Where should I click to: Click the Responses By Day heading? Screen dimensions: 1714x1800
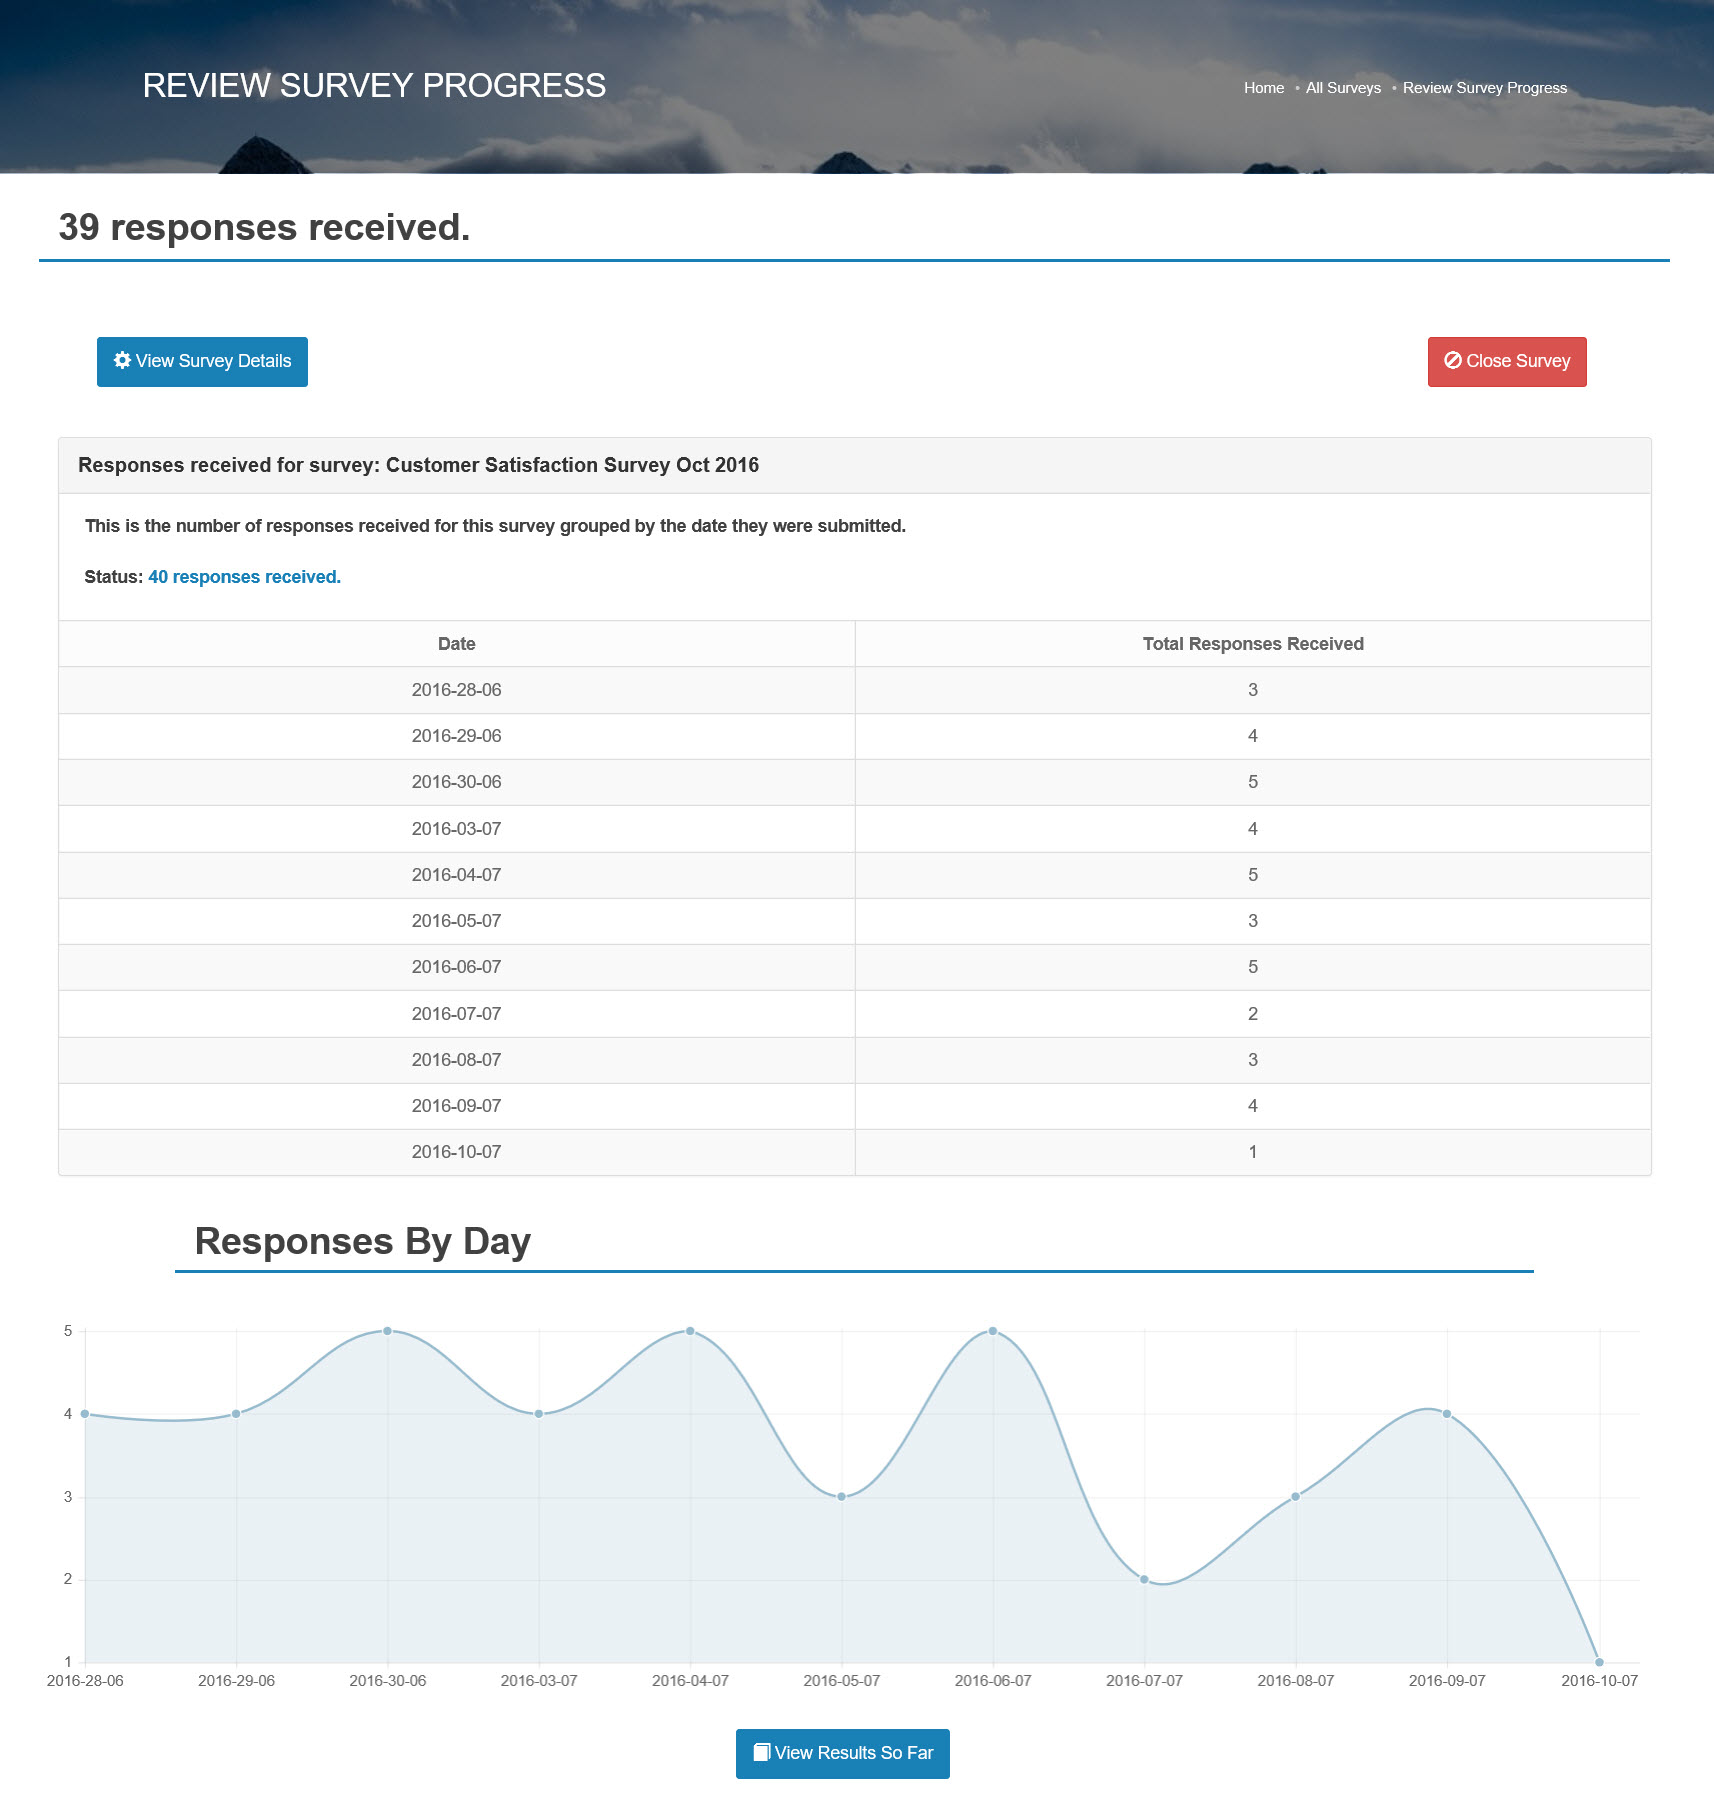click(362, 1241)
